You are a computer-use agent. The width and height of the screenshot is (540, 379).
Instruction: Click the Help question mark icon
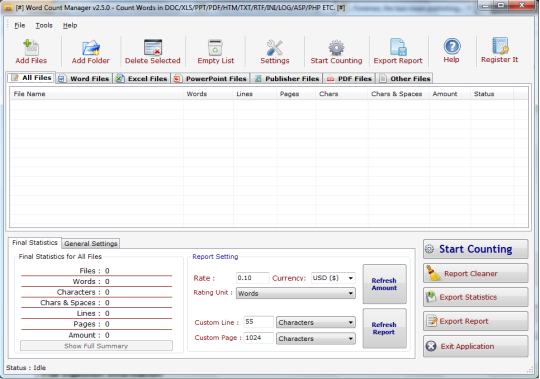click(x=452, y=46)
